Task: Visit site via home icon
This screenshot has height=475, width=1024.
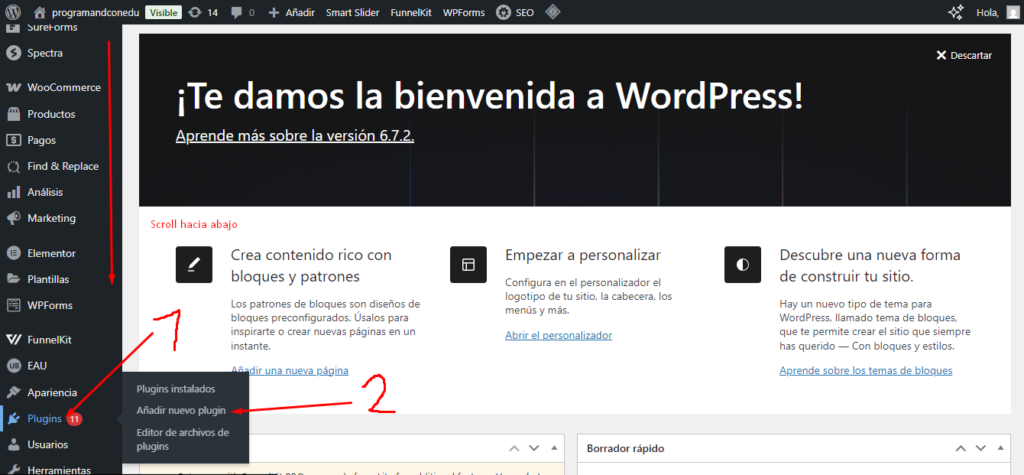Action: click(40, 12)
